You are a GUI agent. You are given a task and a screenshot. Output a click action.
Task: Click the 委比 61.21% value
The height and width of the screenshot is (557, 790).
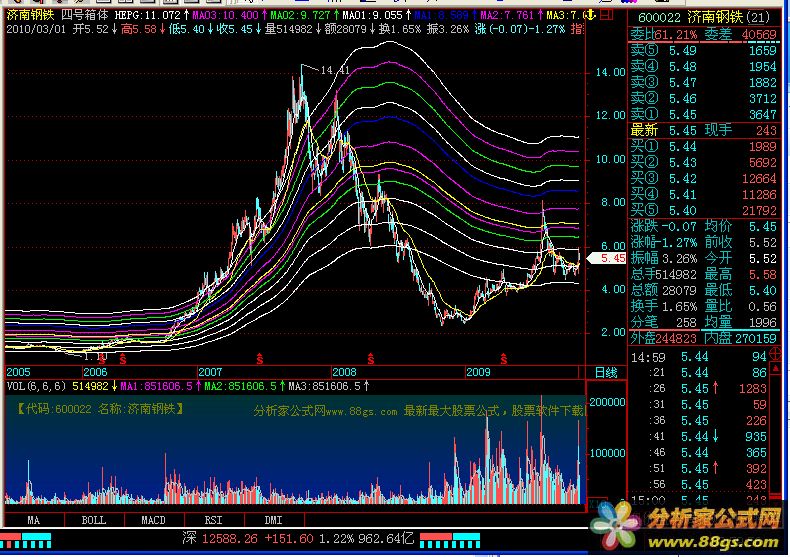click(675, 35)
